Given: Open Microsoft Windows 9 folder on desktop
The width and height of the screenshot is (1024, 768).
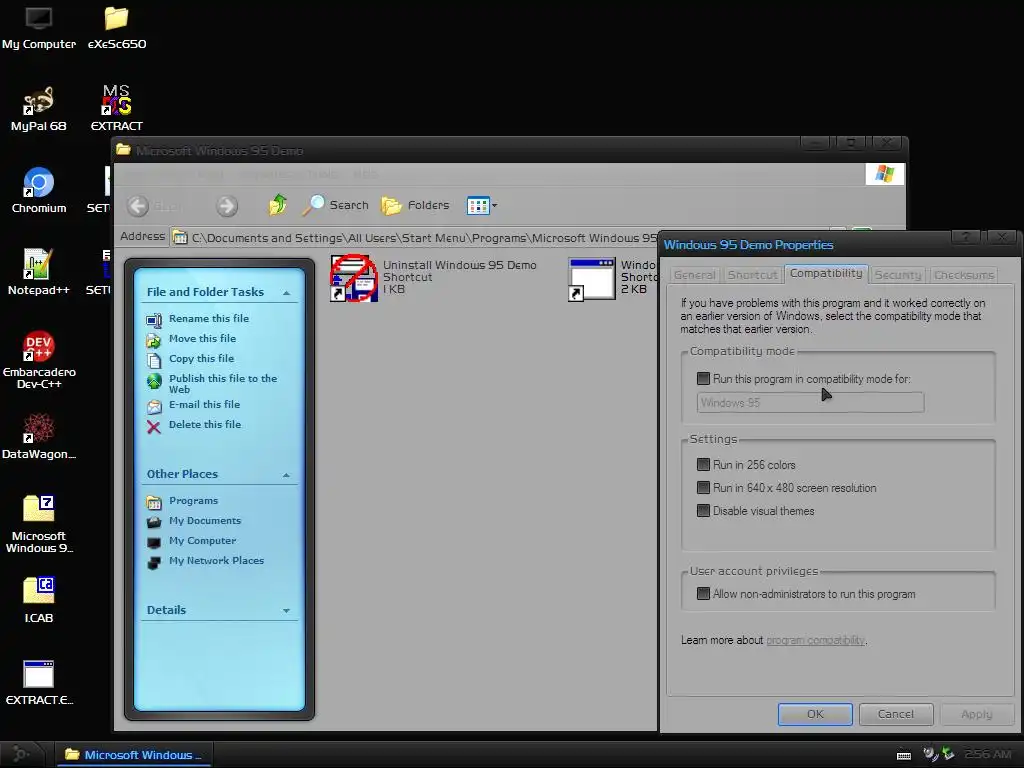Looking at the screenshot, I should (x=39, y=524).
